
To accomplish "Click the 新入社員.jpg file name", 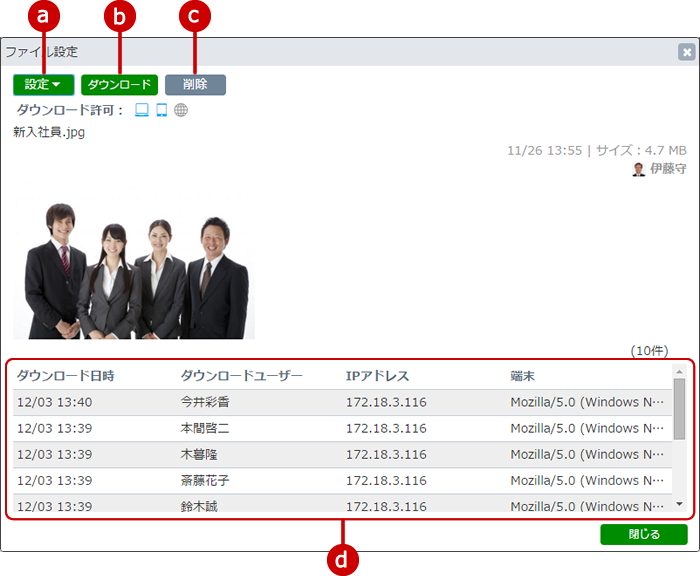I will (49, 133).
